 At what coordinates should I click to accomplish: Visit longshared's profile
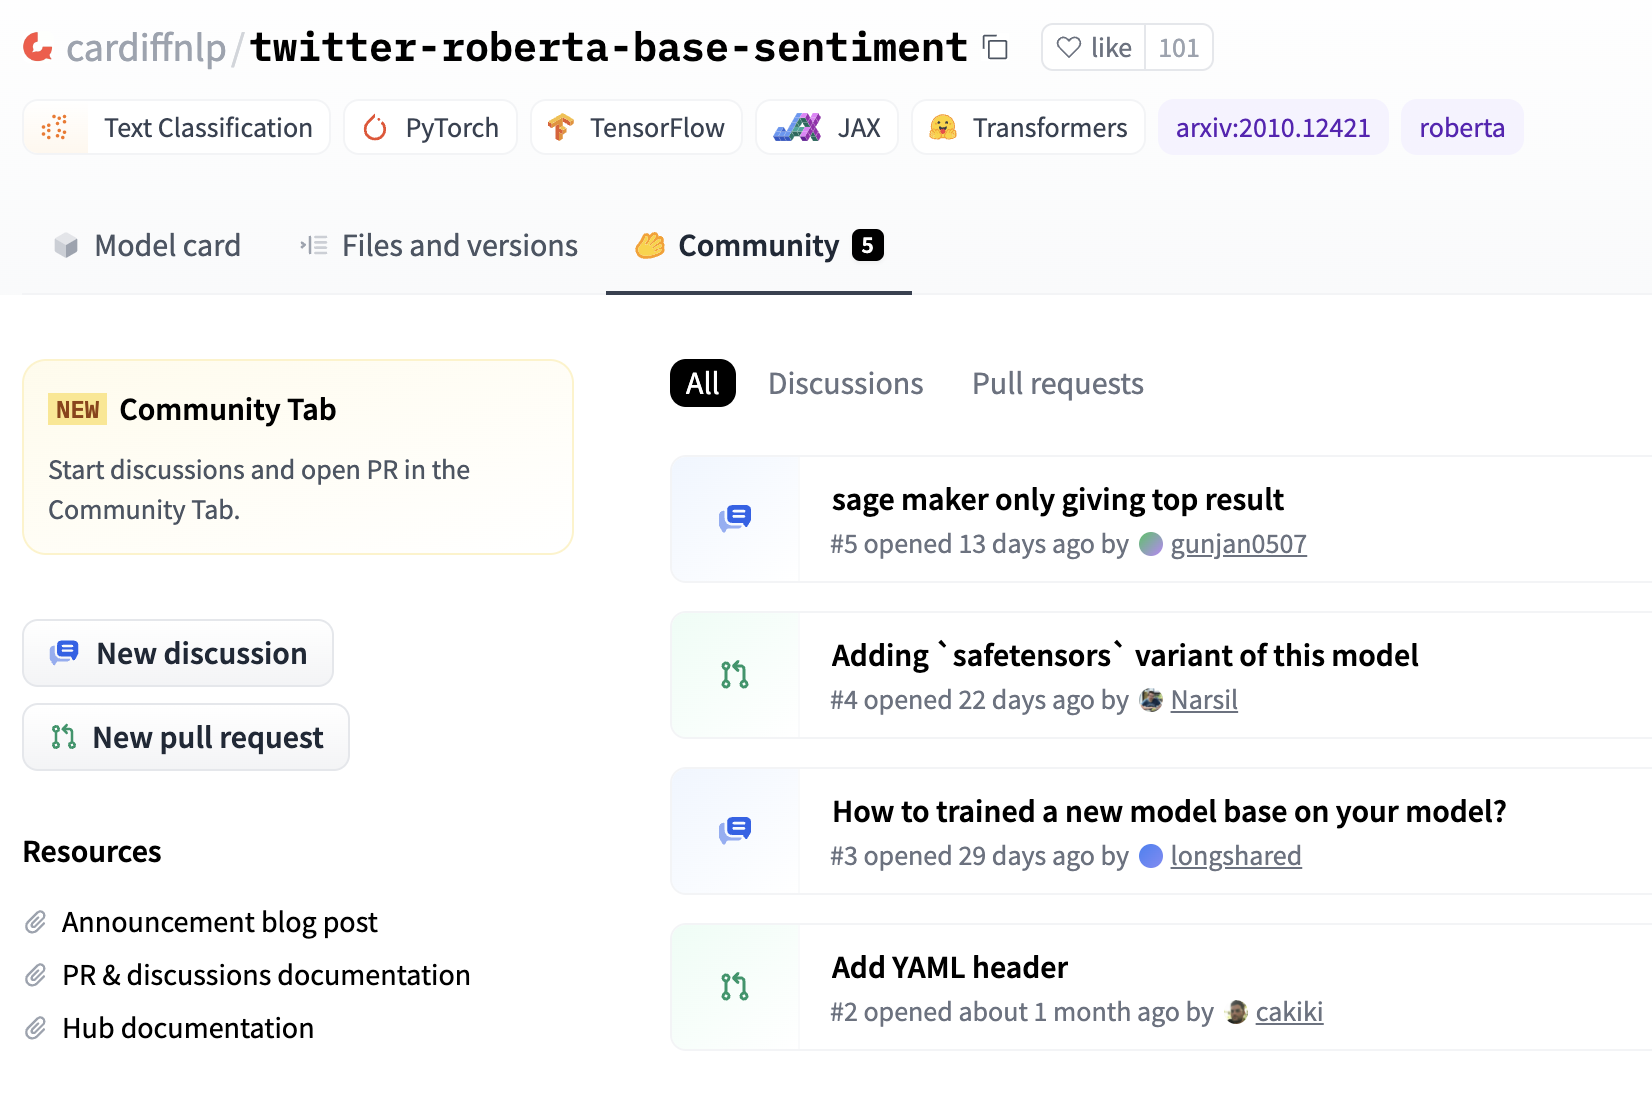coord(1236,855)
